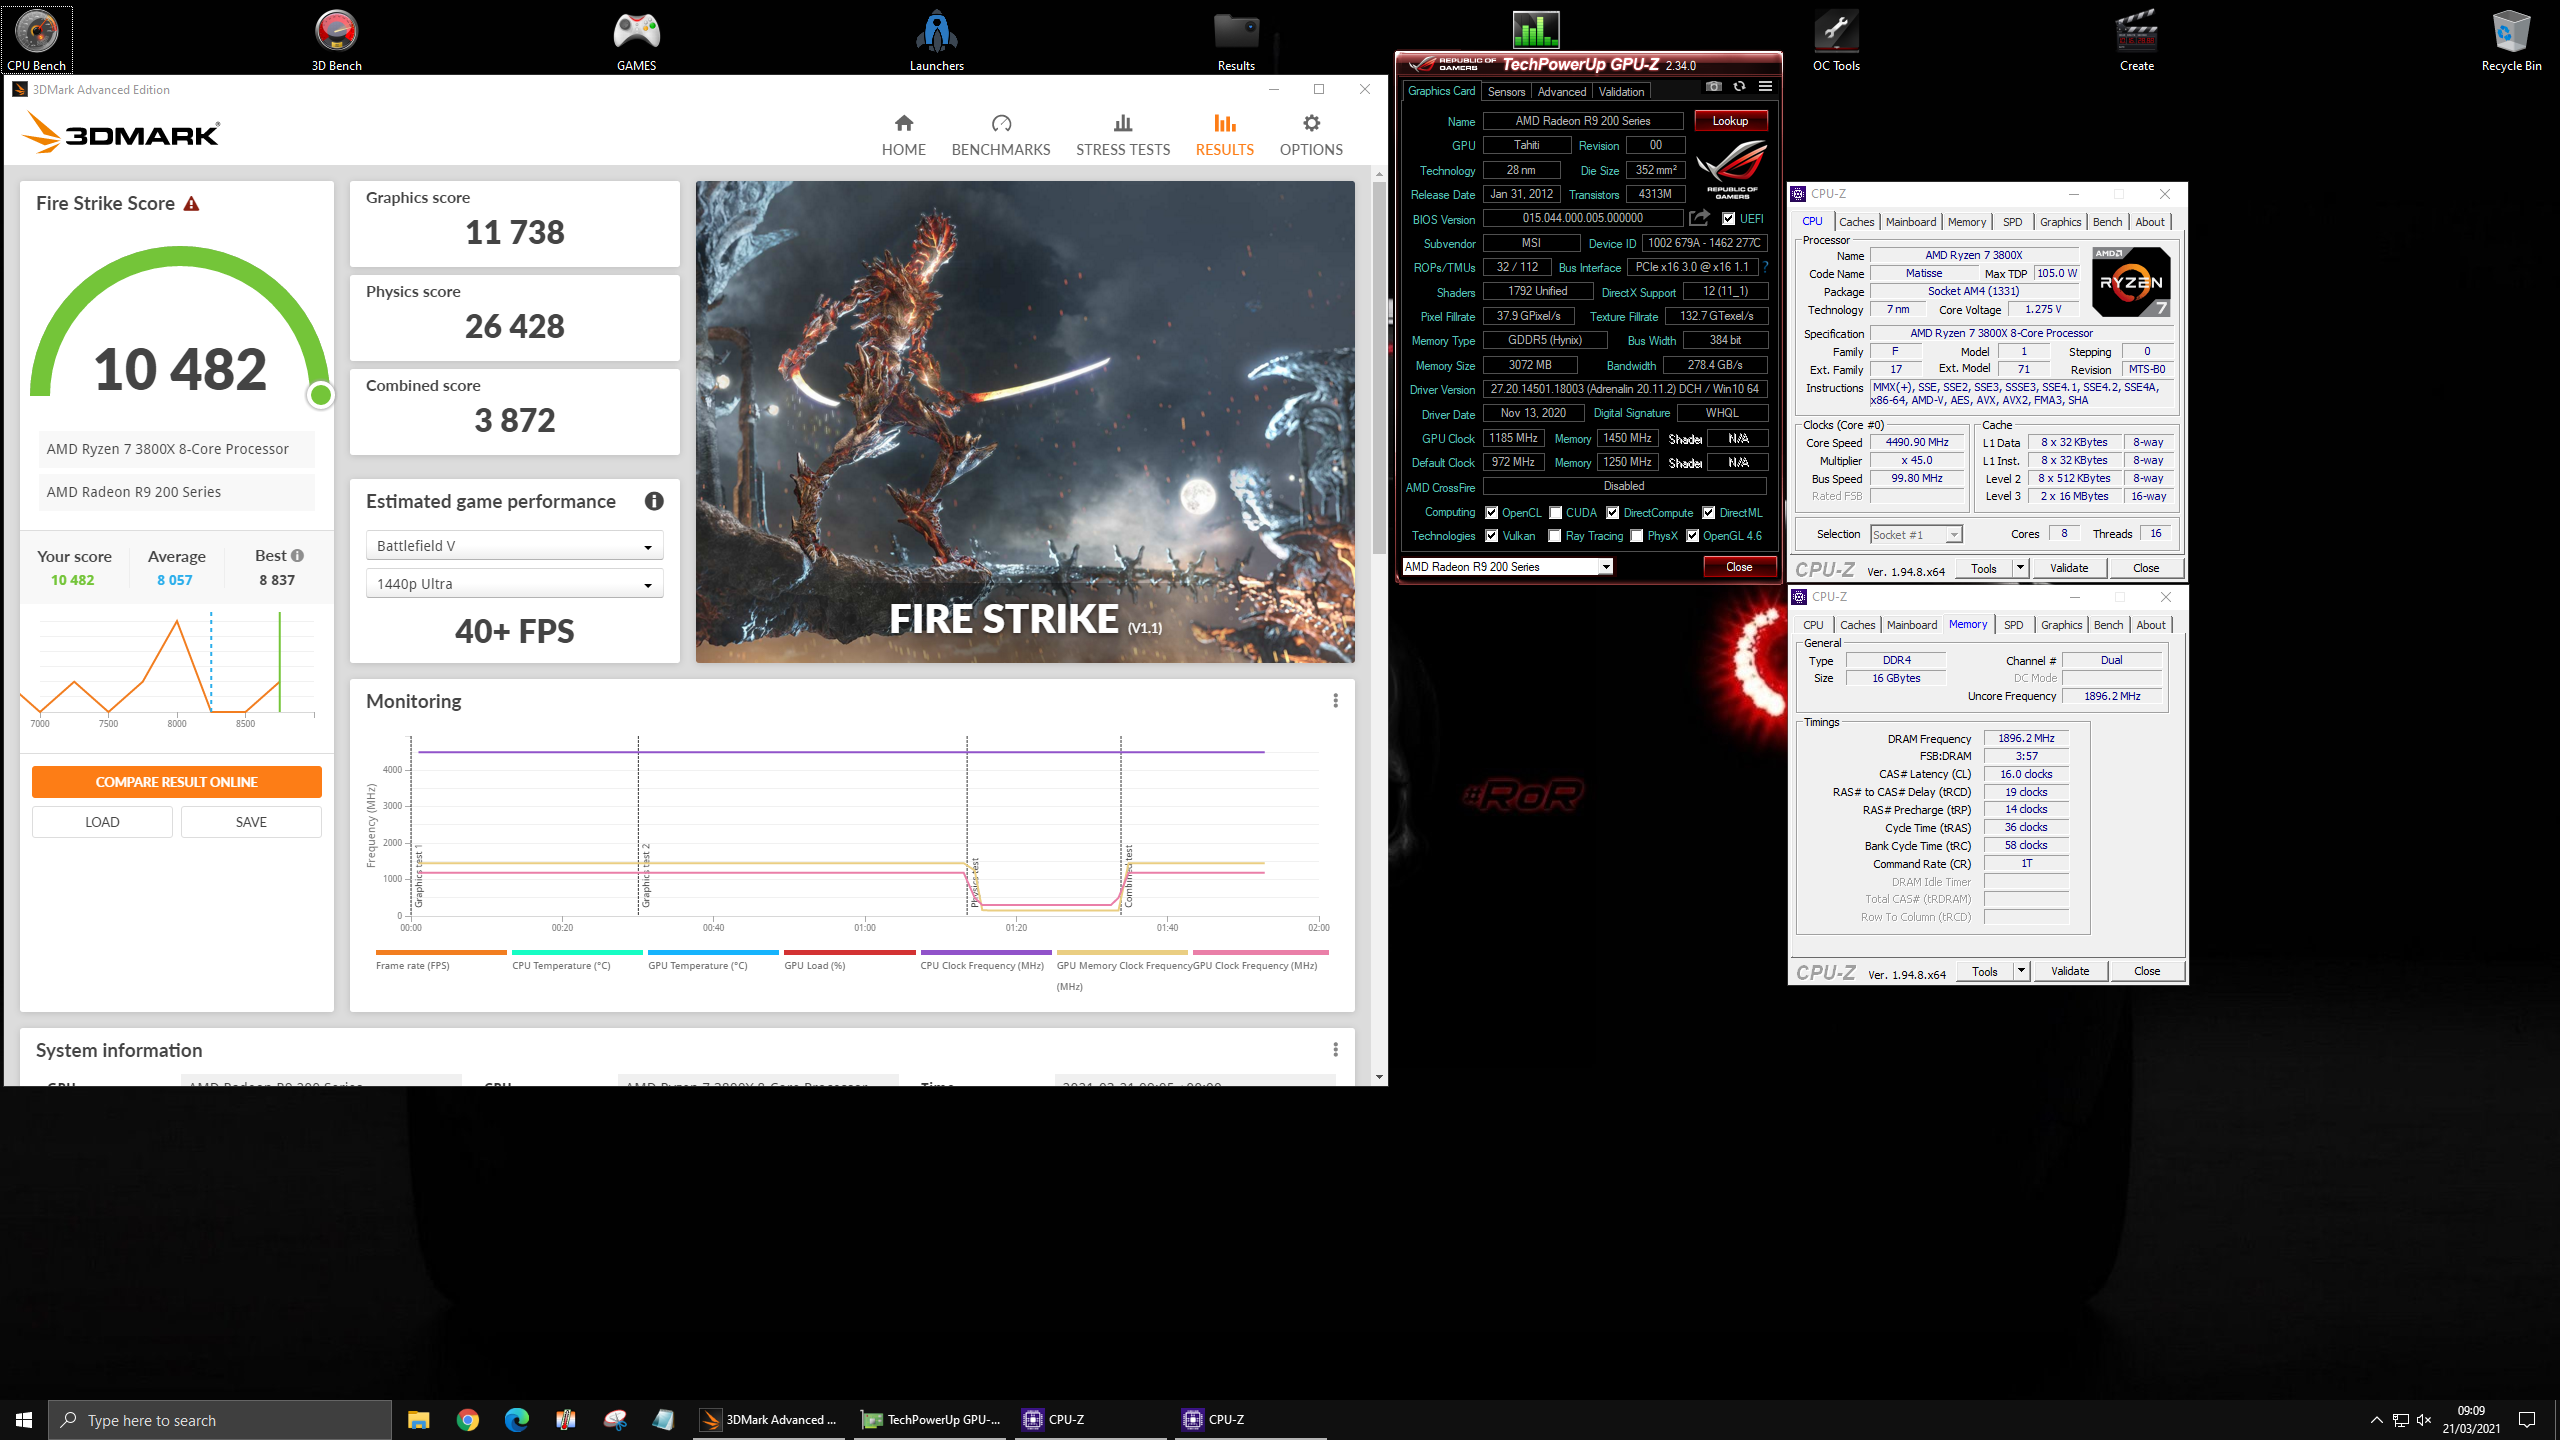Open GPU-Z Sensors tab
2560x1440 pixels.
[x=1506, y=92]
